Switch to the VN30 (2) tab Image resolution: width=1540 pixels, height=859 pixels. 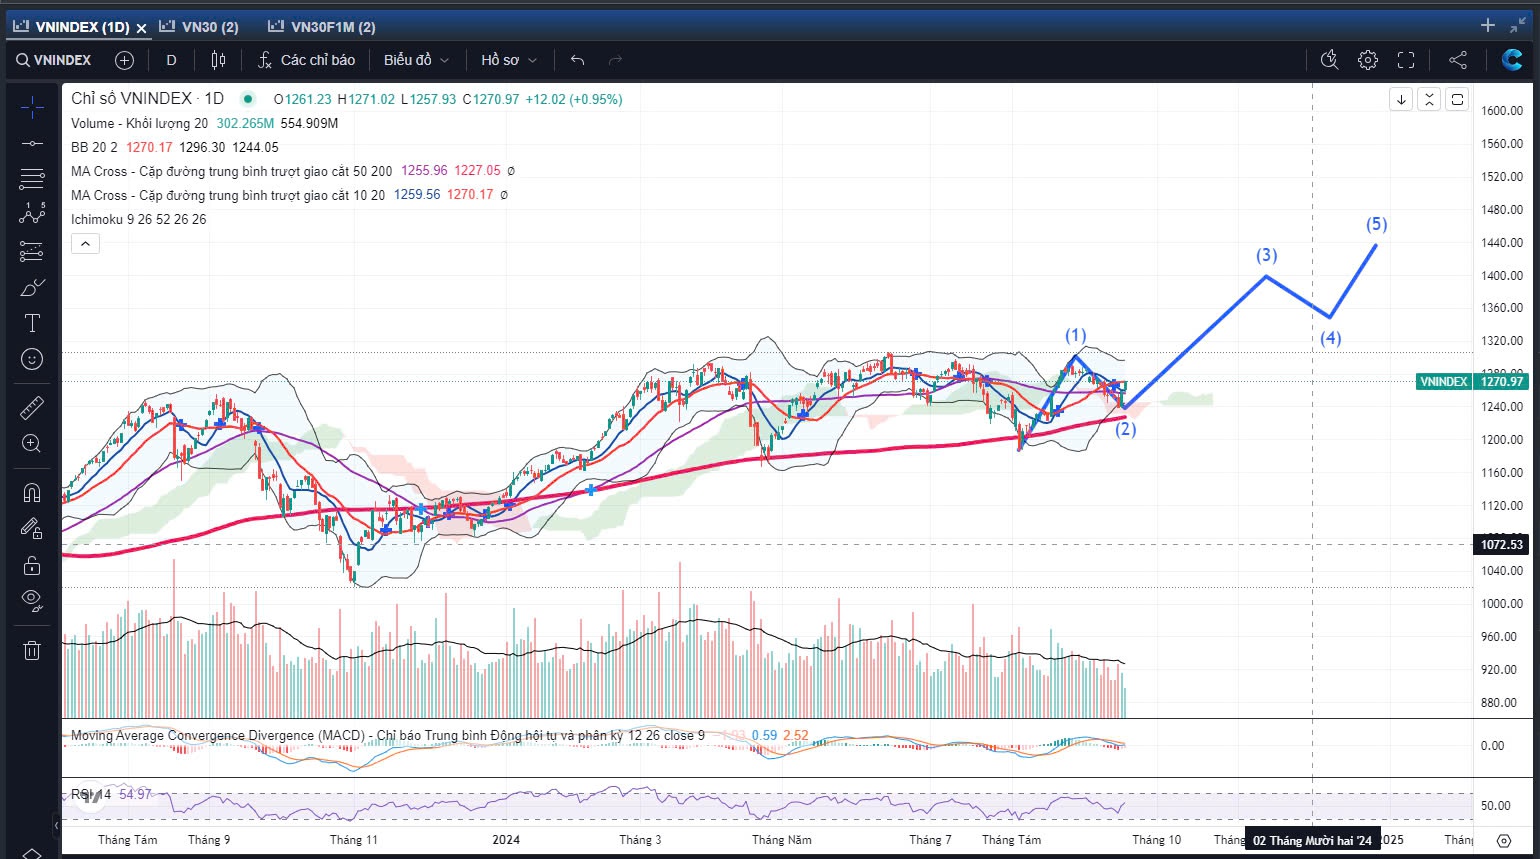(x=199, y=27)
